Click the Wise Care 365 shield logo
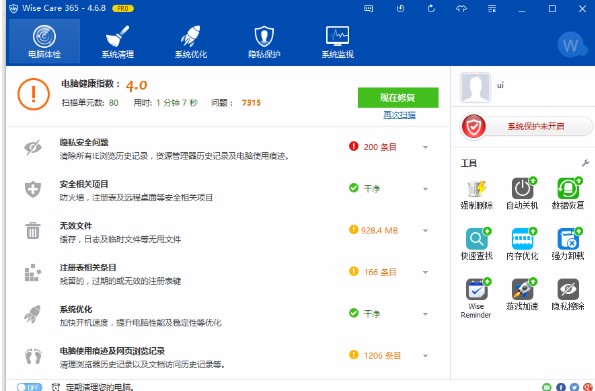Viewport: 595px width, 391px height. 14,8
